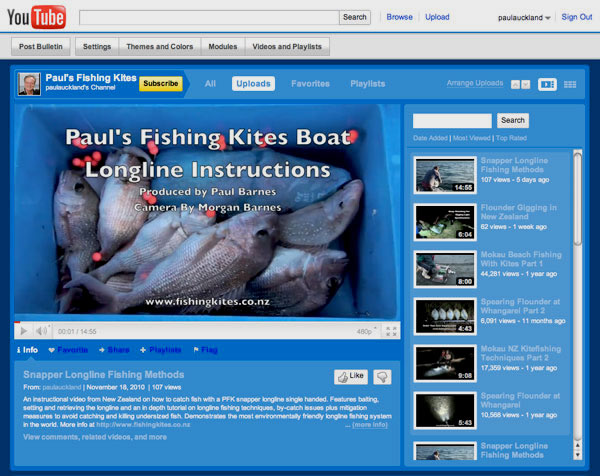Open the 5:43 Spearing Flounder at Whangarei thumbnail
Viewport: 600px width, 476px height.
click(x=445, y=410)
